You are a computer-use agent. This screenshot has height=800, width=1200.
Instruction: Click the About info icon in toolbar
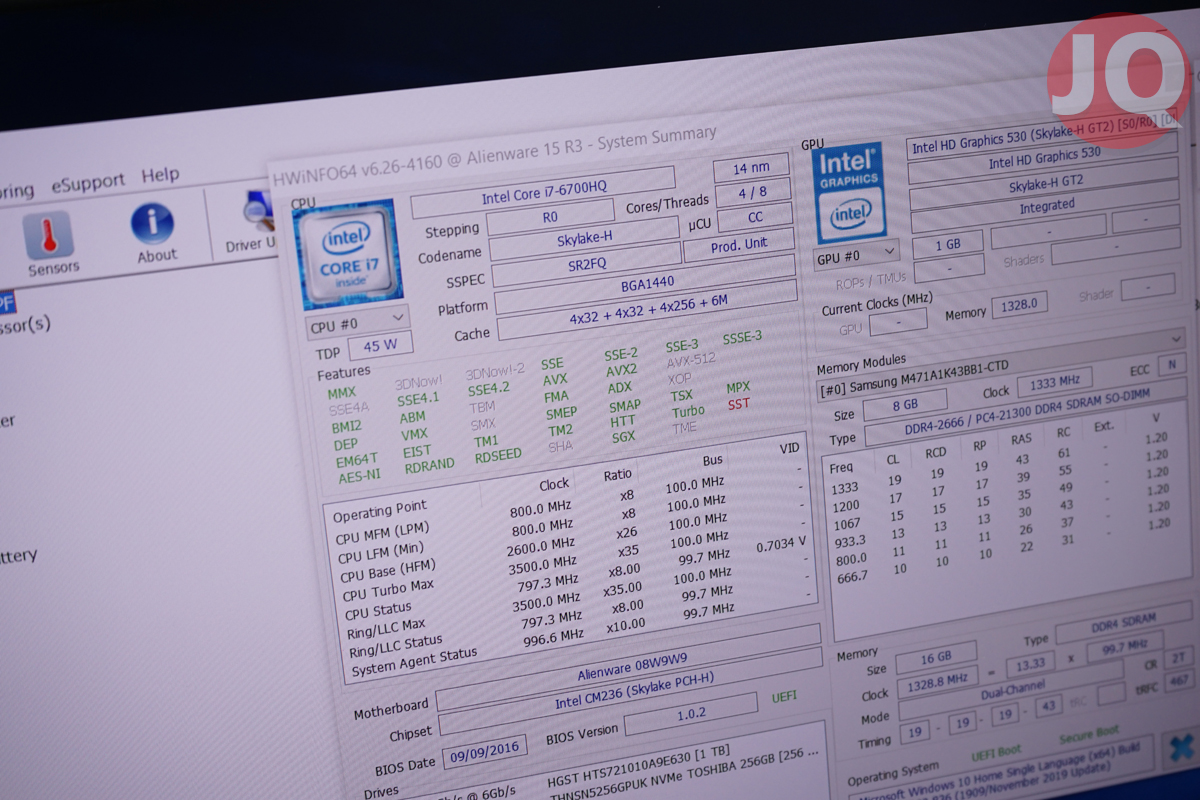pos(154,233)
